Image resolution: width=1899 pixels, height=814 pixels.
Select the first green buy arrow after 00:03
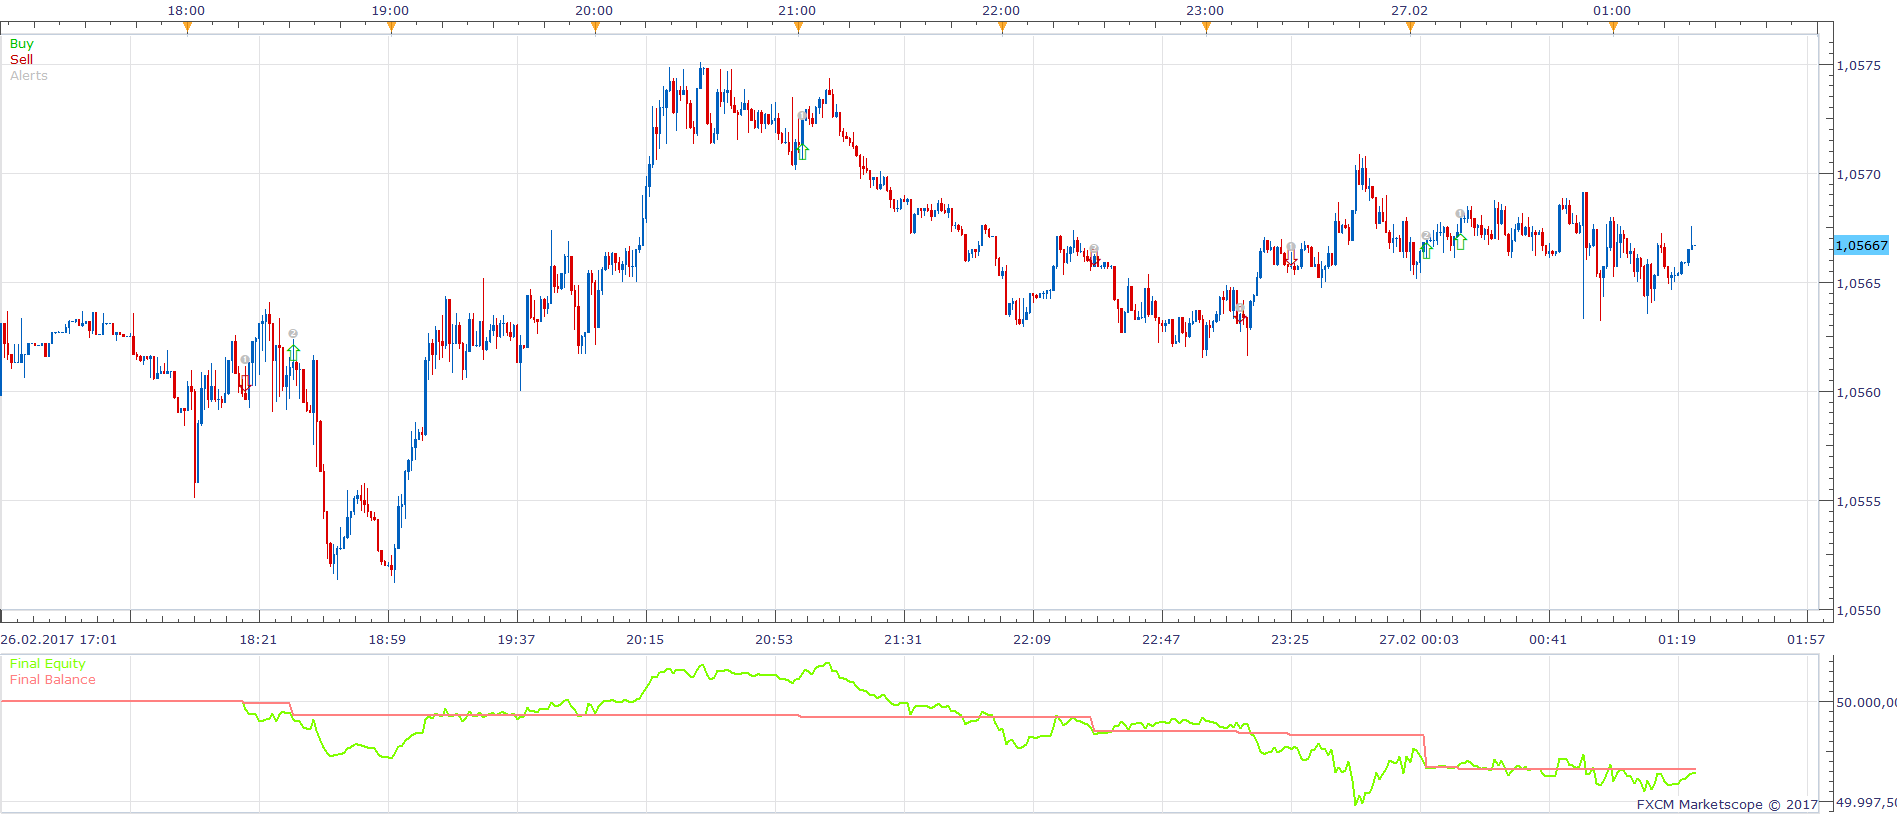[1426, 250]
